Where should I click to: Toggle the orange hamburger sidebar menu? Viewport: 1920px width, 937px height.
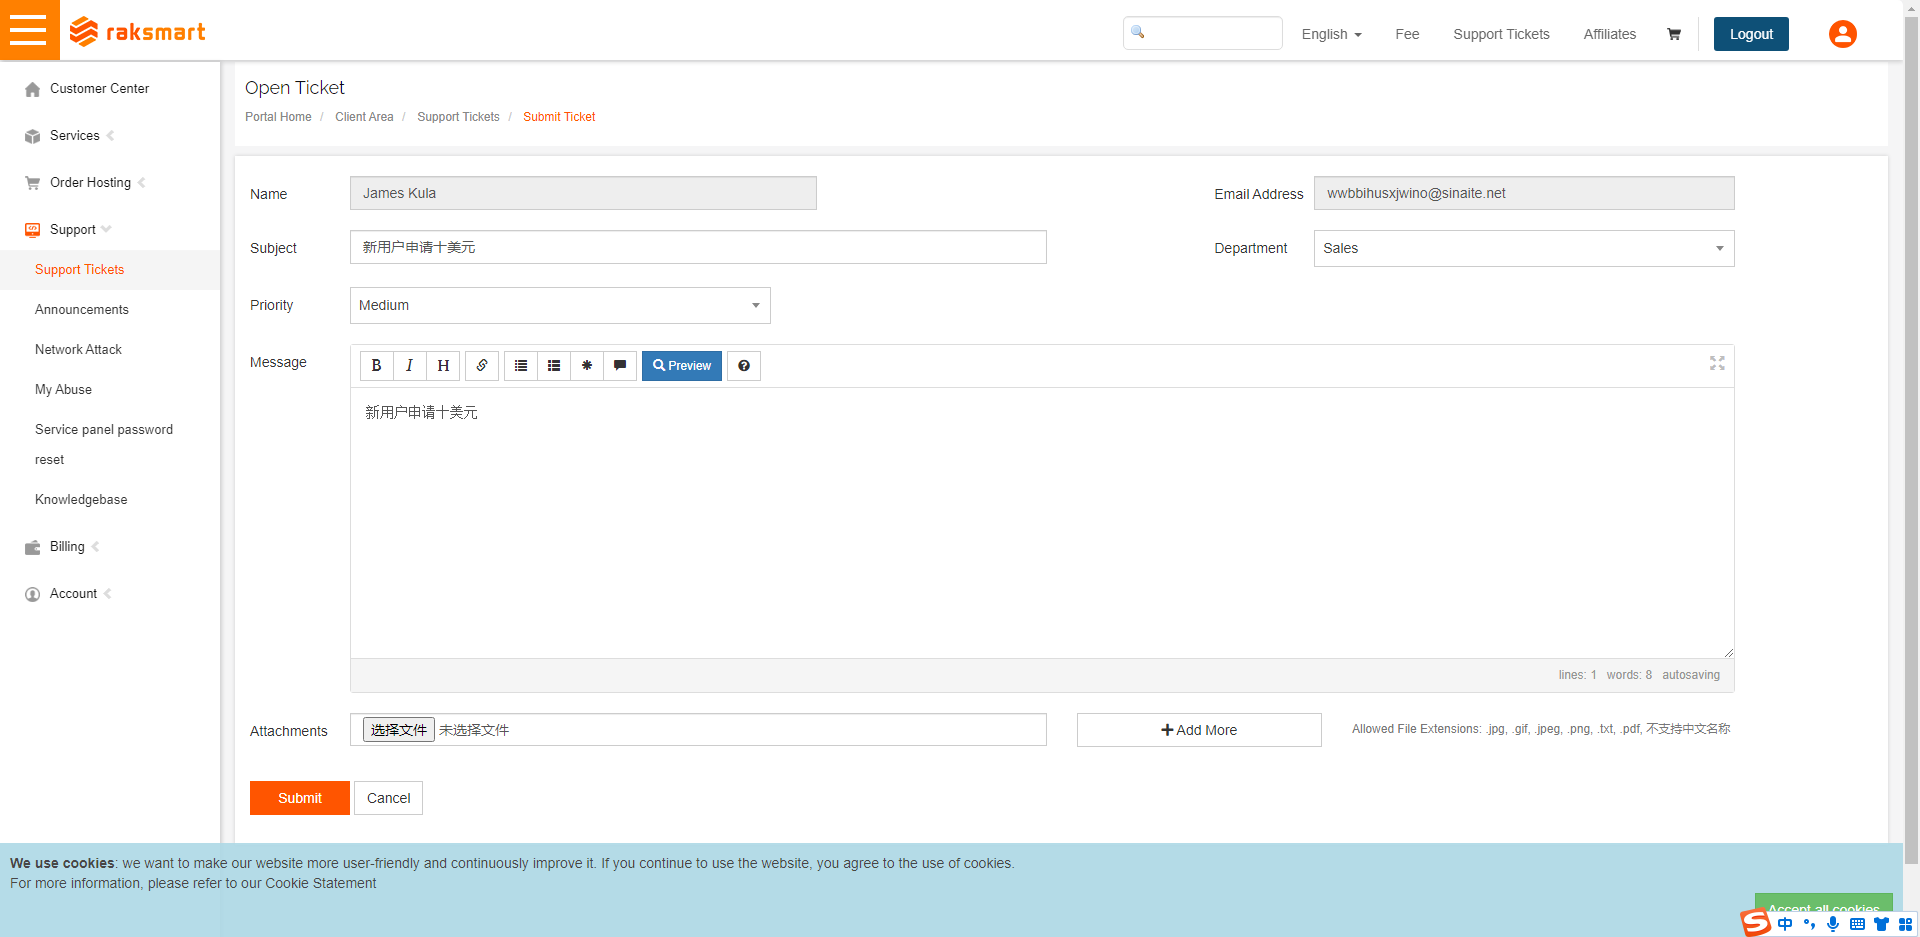[x=29, y=30]
